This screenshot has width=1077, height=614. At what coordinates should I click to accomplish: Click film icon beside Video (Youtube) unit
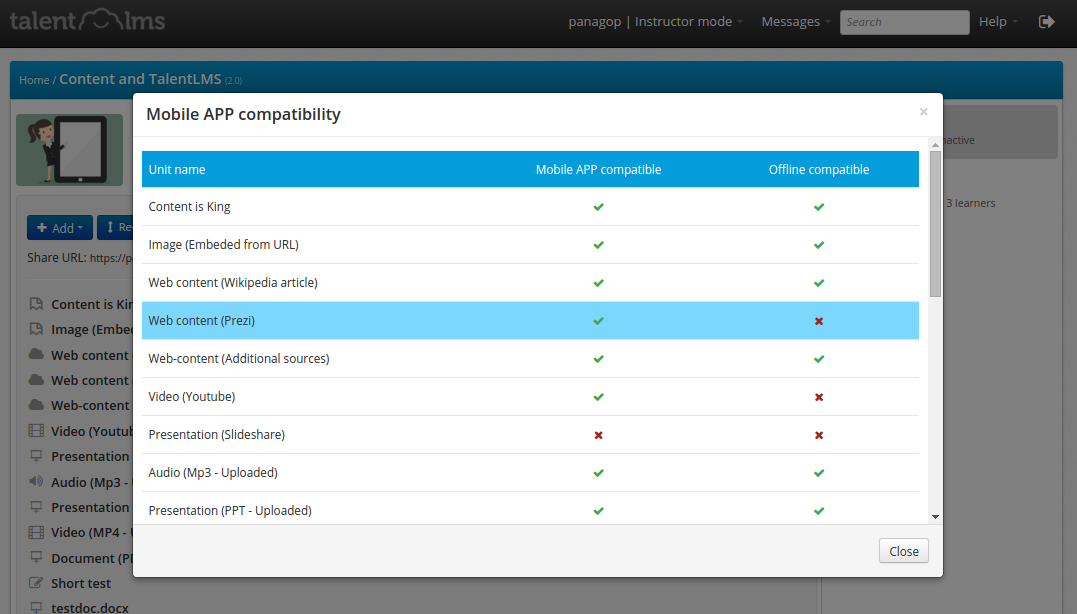36,431
